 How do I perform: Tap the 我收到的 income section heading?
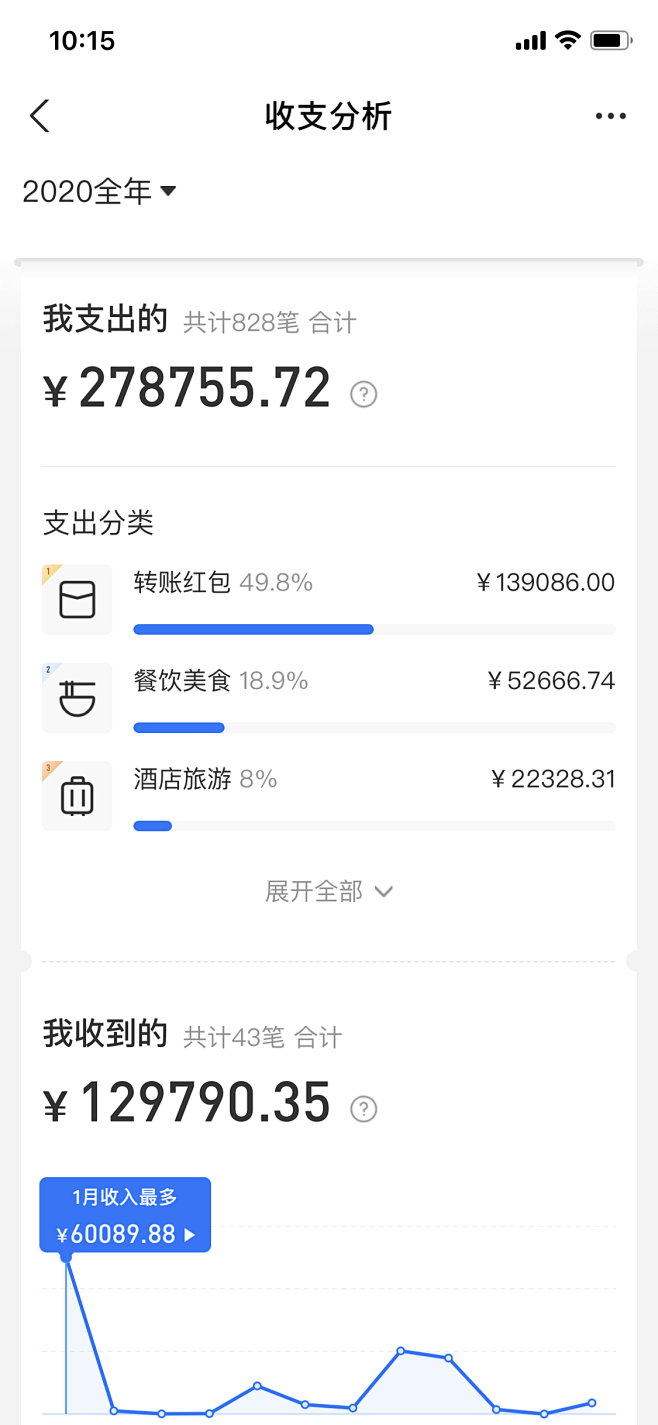click(x=104, y=1034)
